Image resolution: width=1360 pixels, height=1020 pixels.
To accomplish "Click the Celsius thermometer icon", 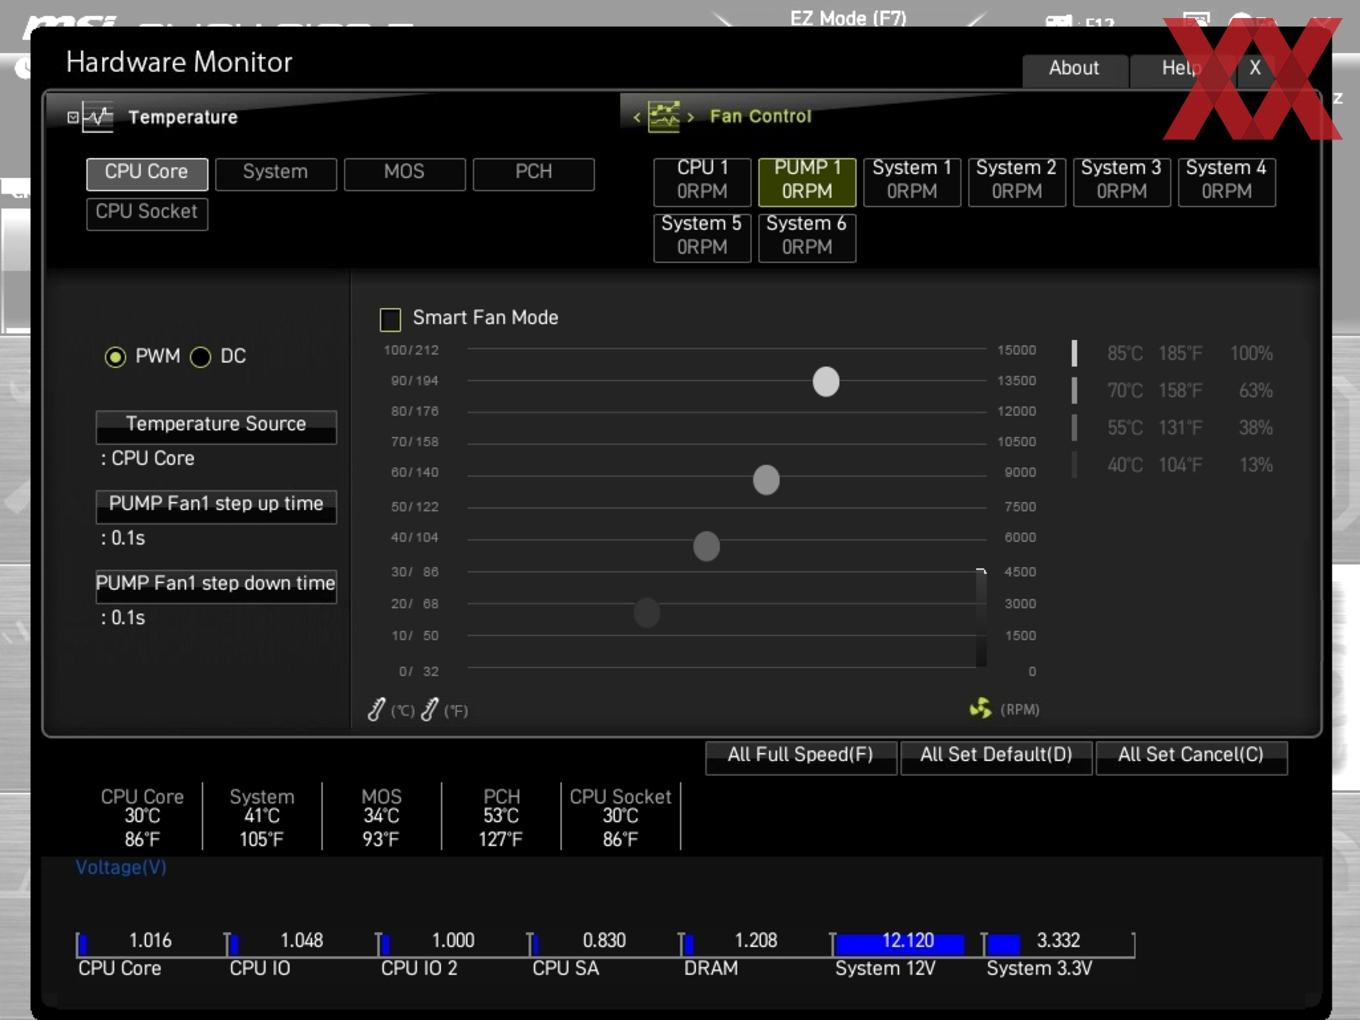I will (376, 709).
